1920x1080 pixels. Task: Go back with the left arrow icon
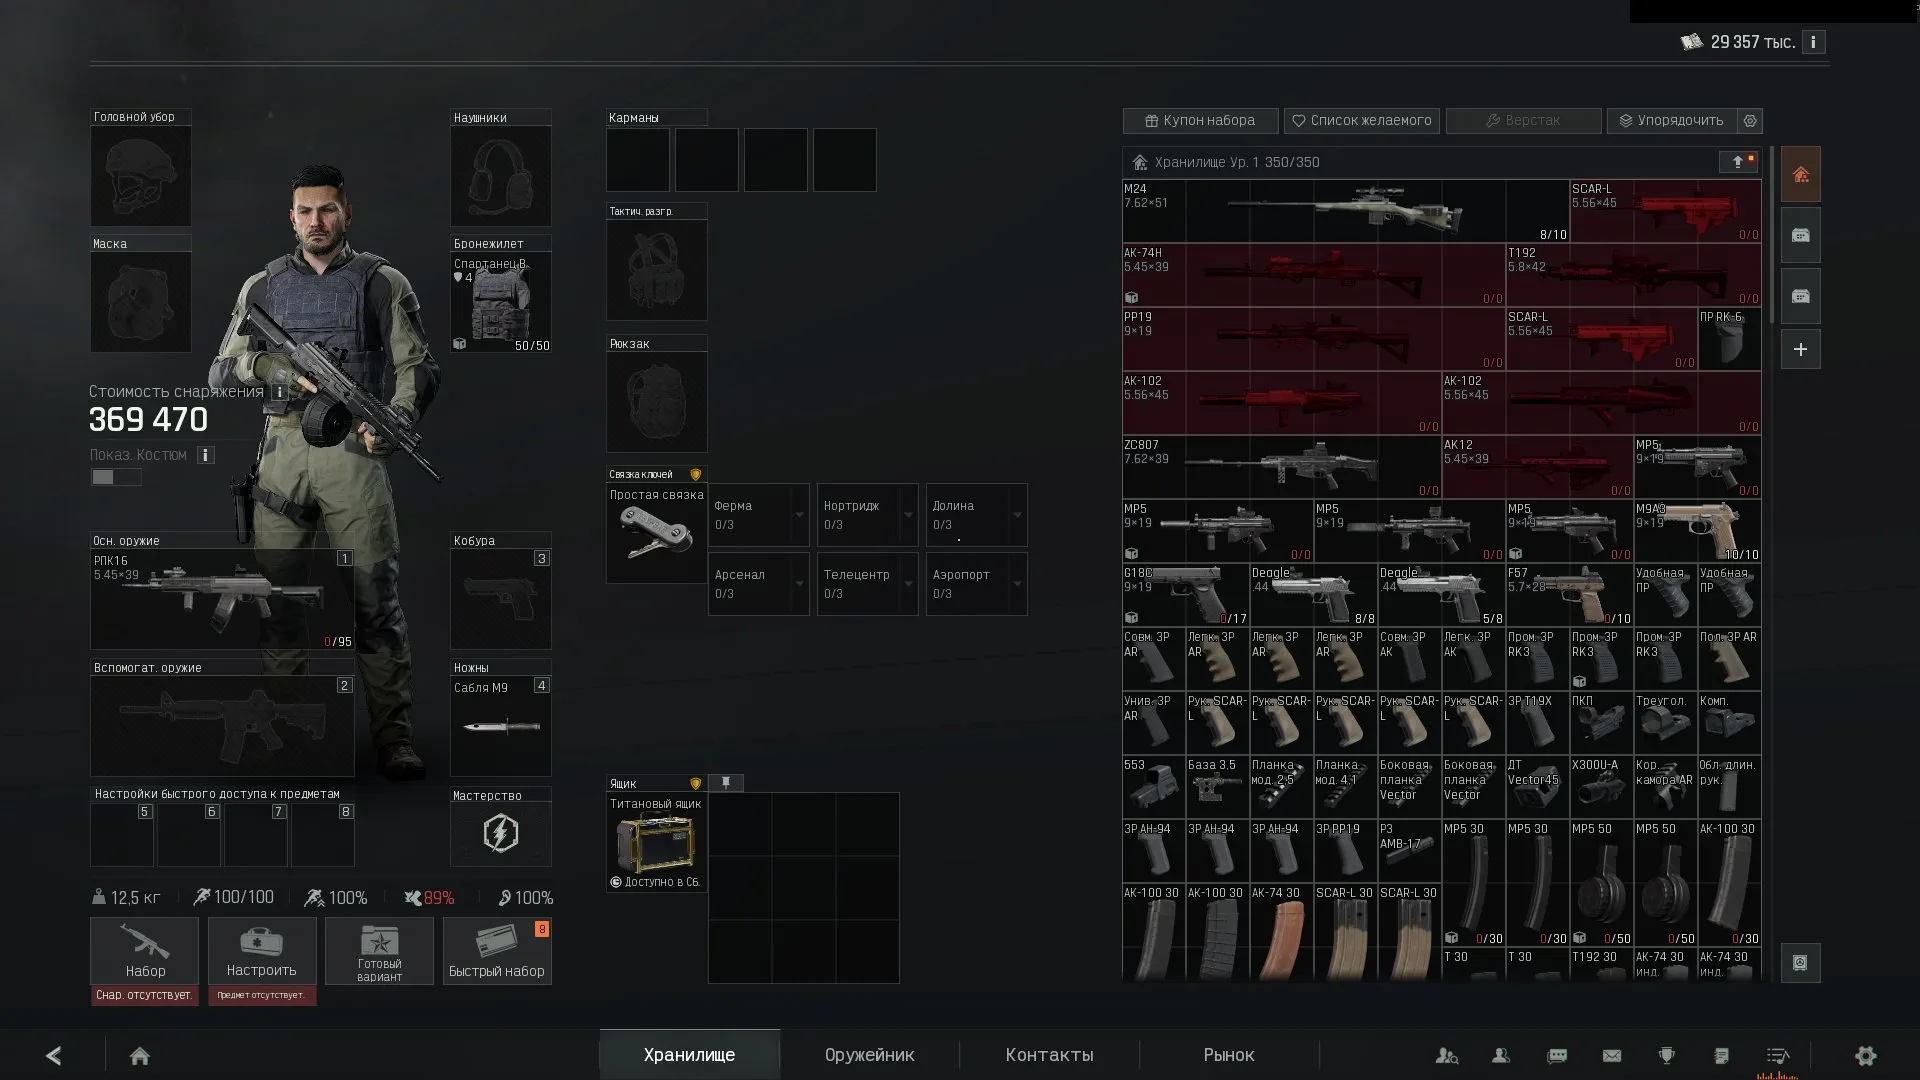click(x=54, y=1055)
